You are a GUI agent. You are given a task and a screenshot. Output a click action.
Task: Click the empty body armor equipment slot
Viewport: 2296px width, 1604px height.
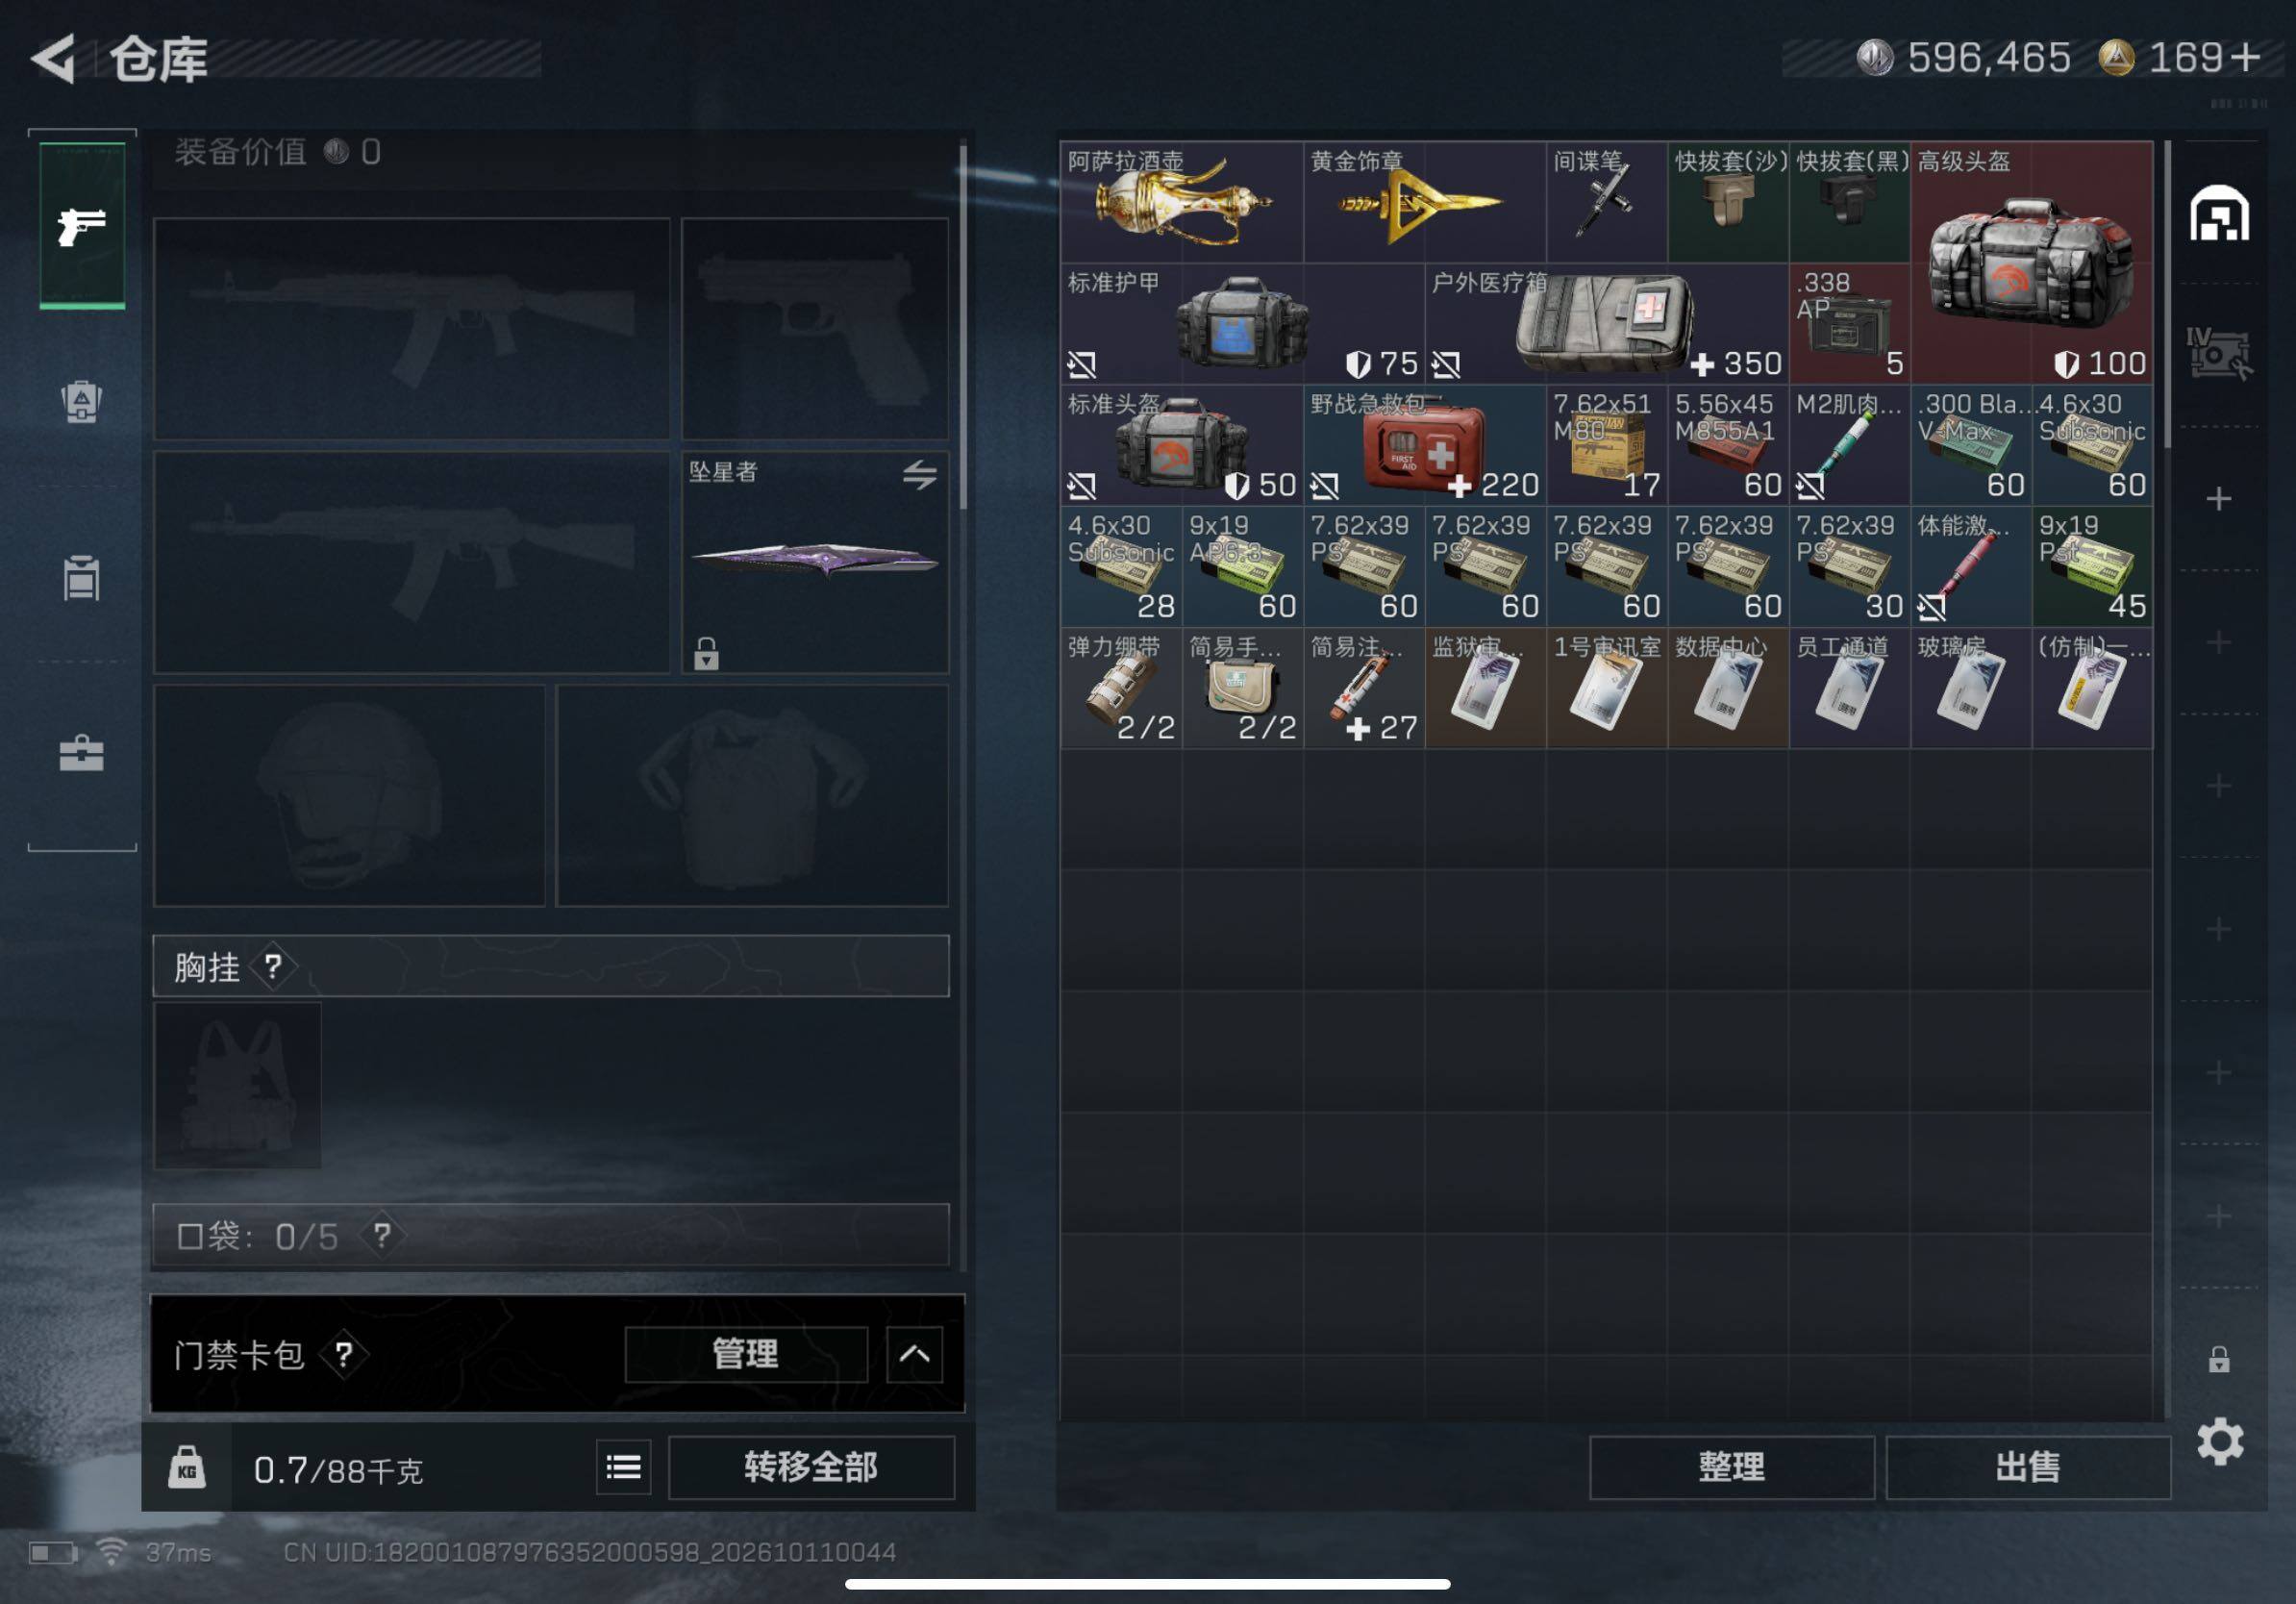click(752, 795)
